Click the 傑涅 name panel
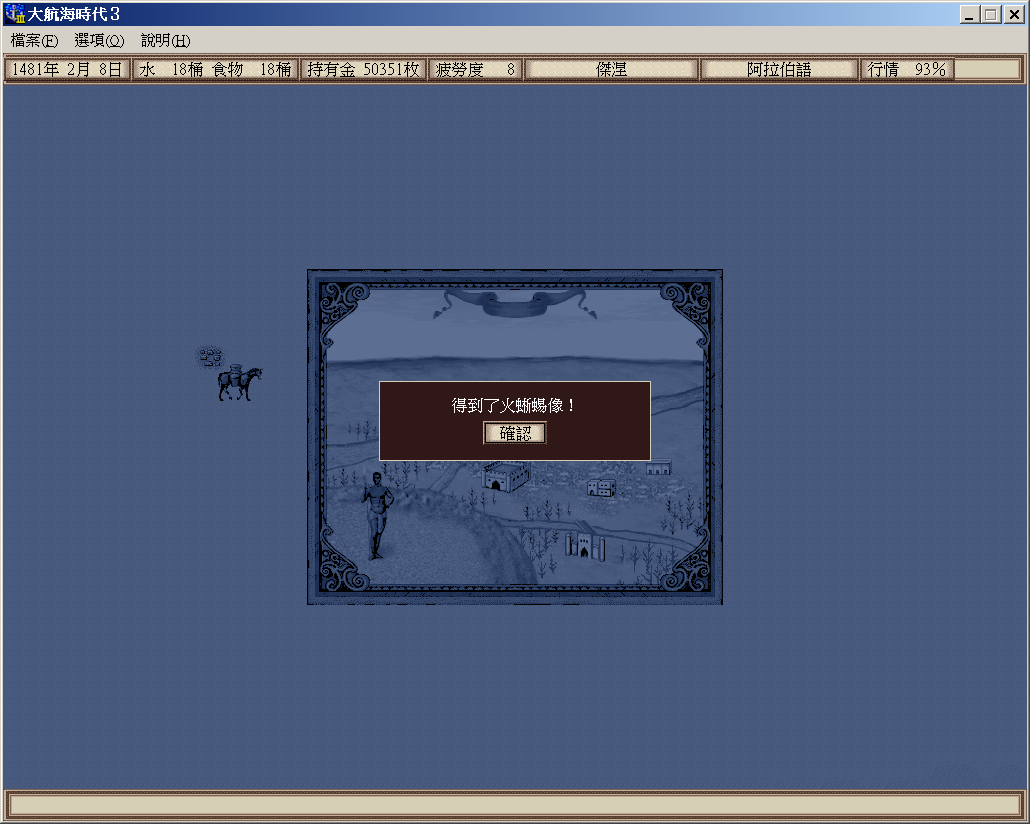Viewport: 1030px width, 824px height. [611, 70]
